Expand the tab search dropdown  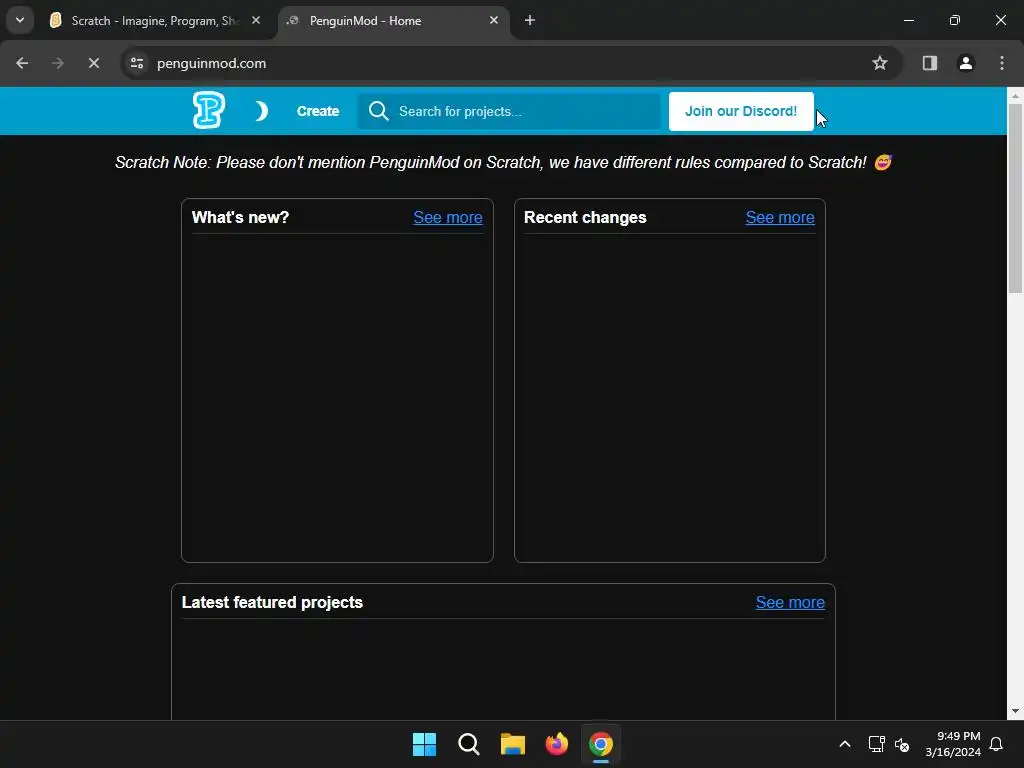click(20, 20)
